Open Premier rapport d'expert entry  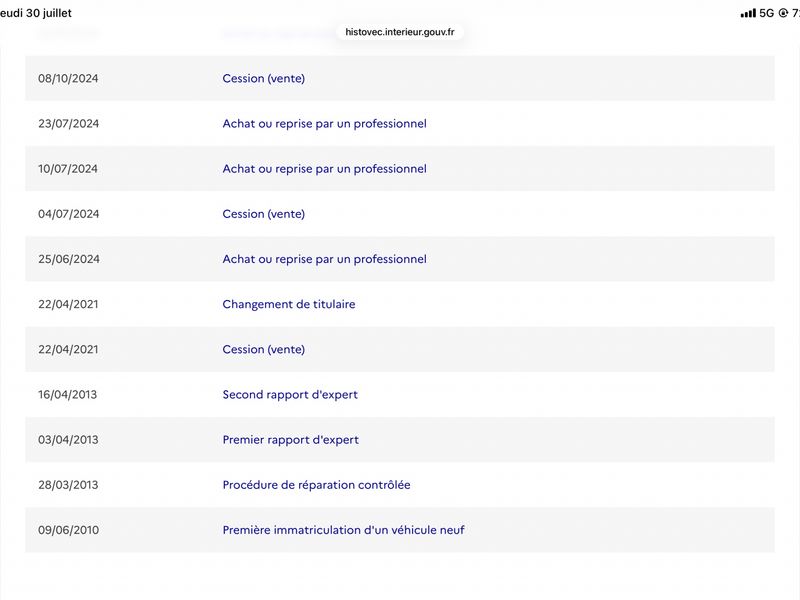click(x=290, y=440)
